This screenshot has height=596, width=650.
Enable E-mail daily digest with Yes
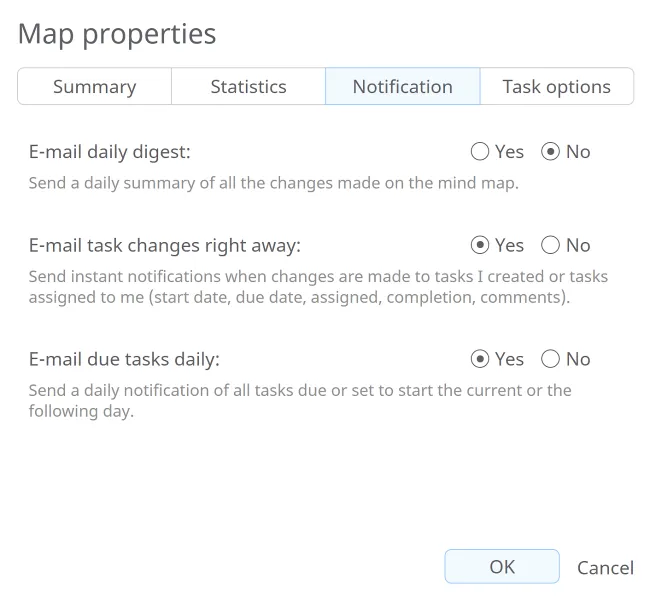click(x=480, y=152)
